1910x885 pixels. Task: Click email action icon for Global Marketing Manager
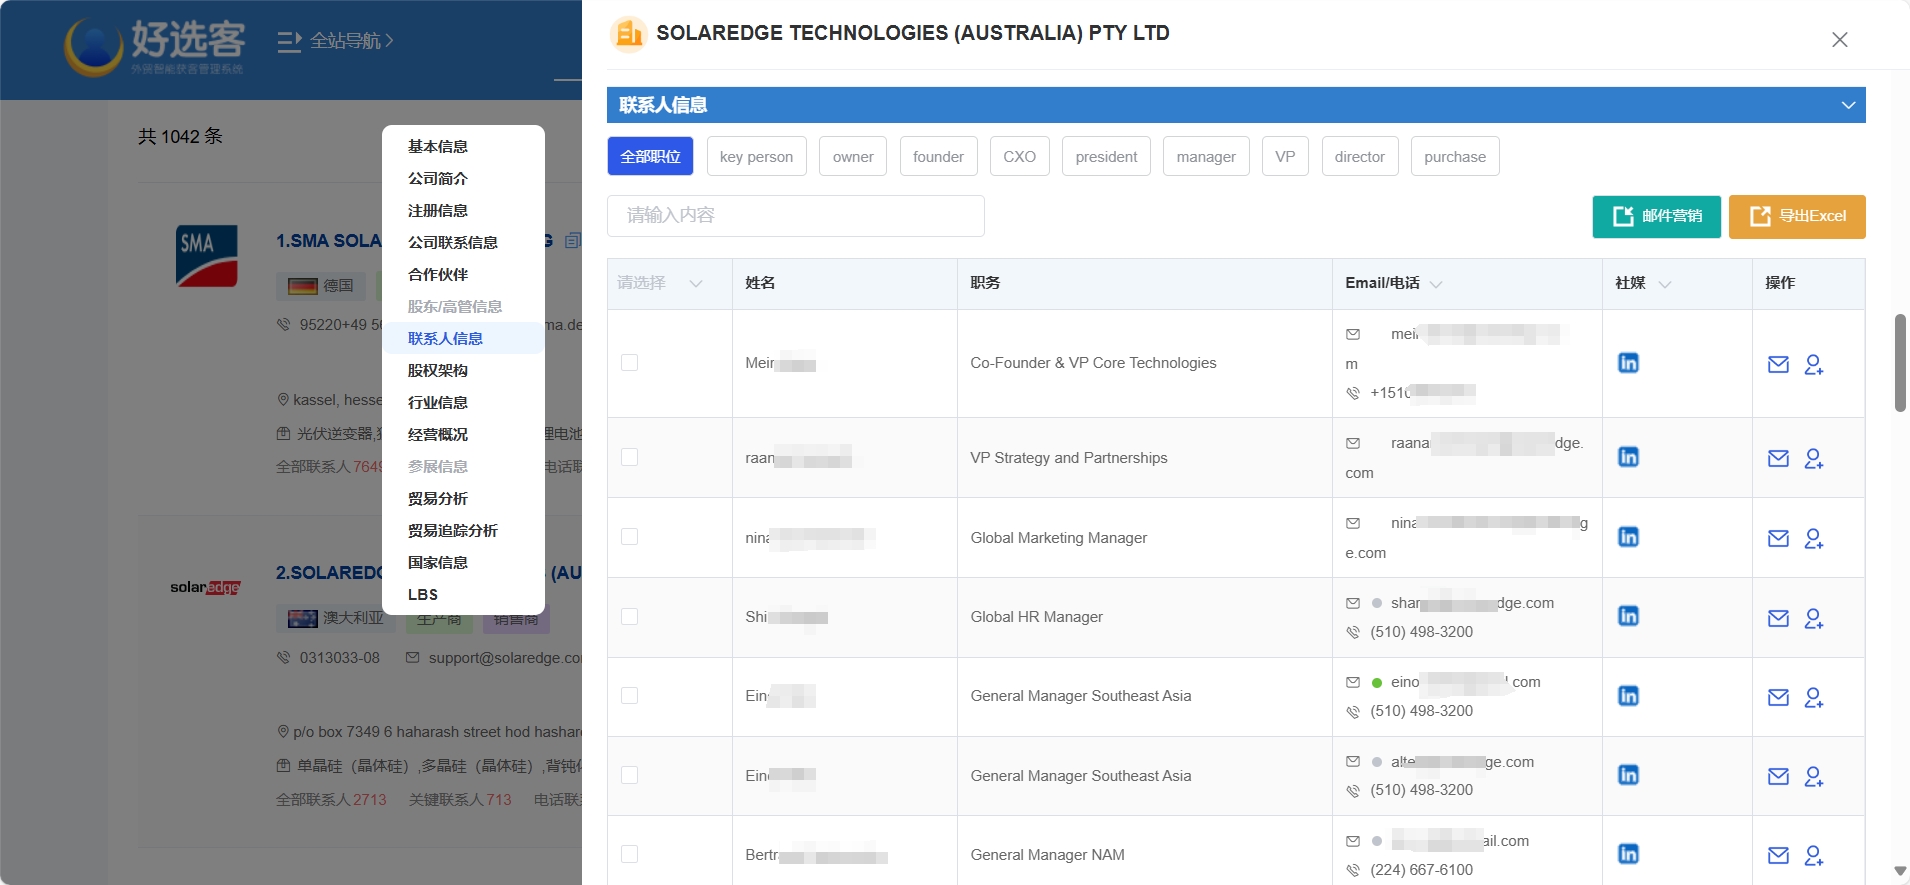click(x=1778, y=539)
